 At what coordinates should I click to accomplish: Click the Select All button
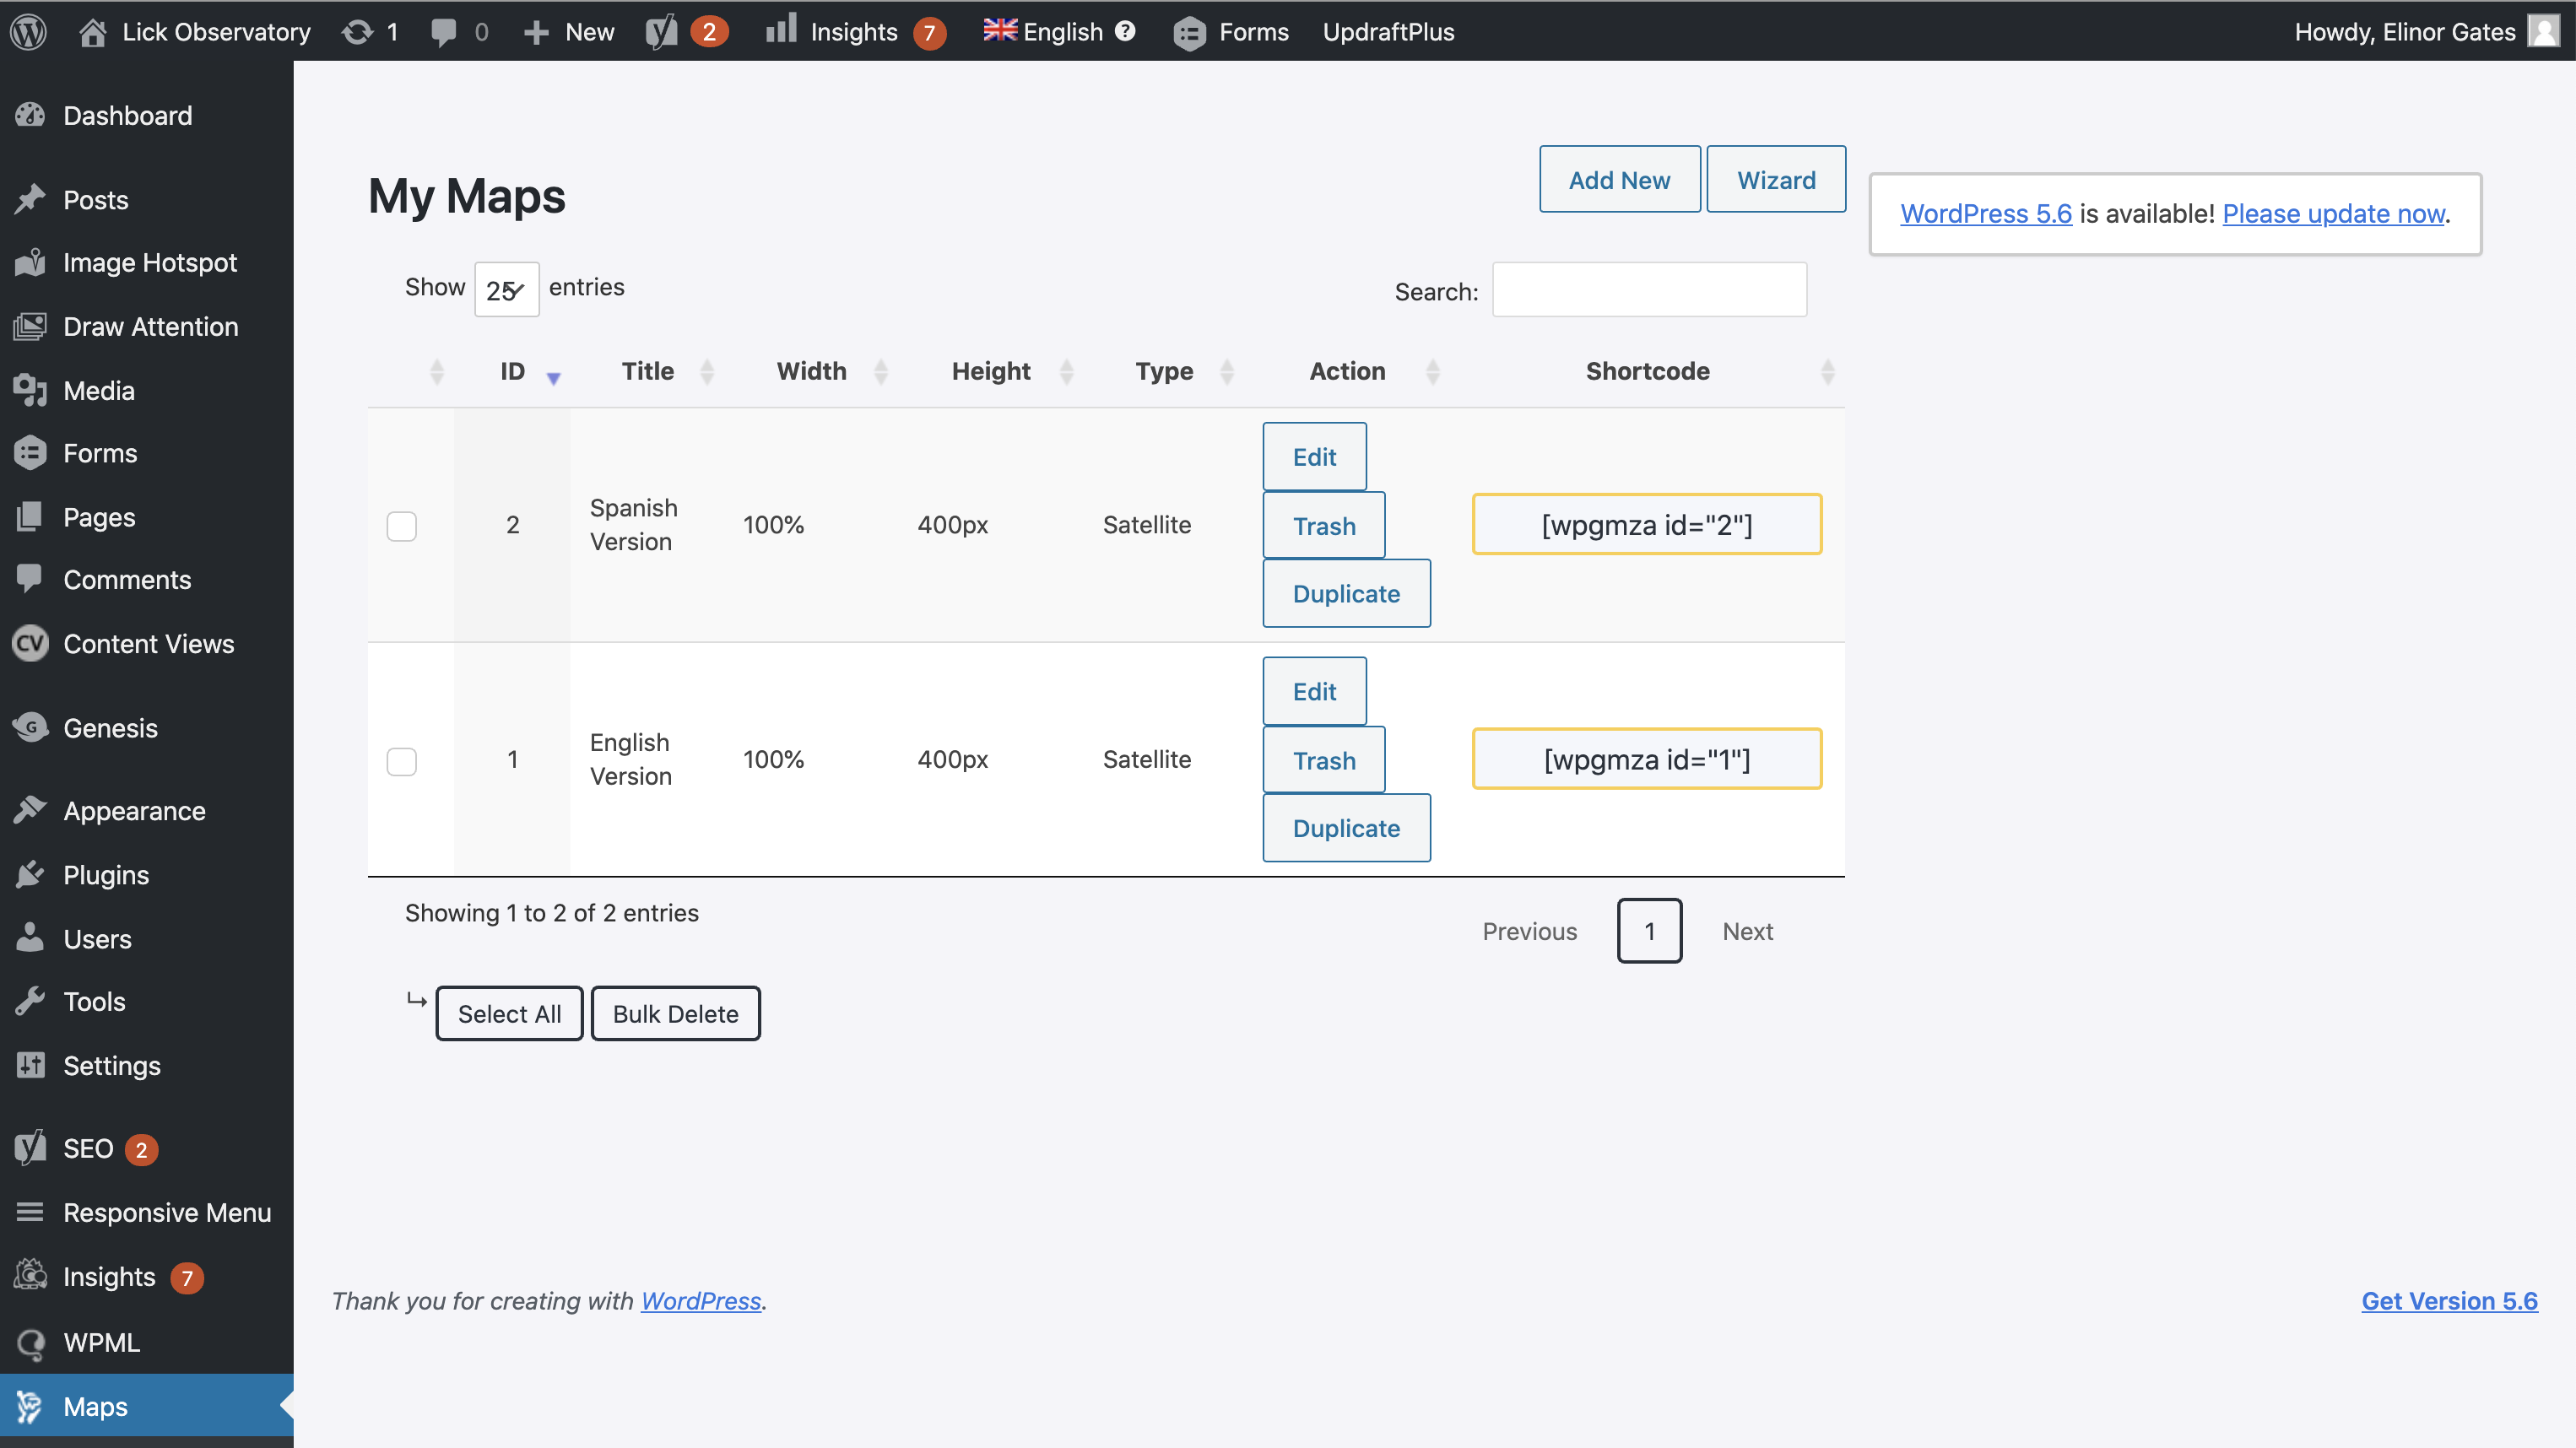coord(509,1013)
